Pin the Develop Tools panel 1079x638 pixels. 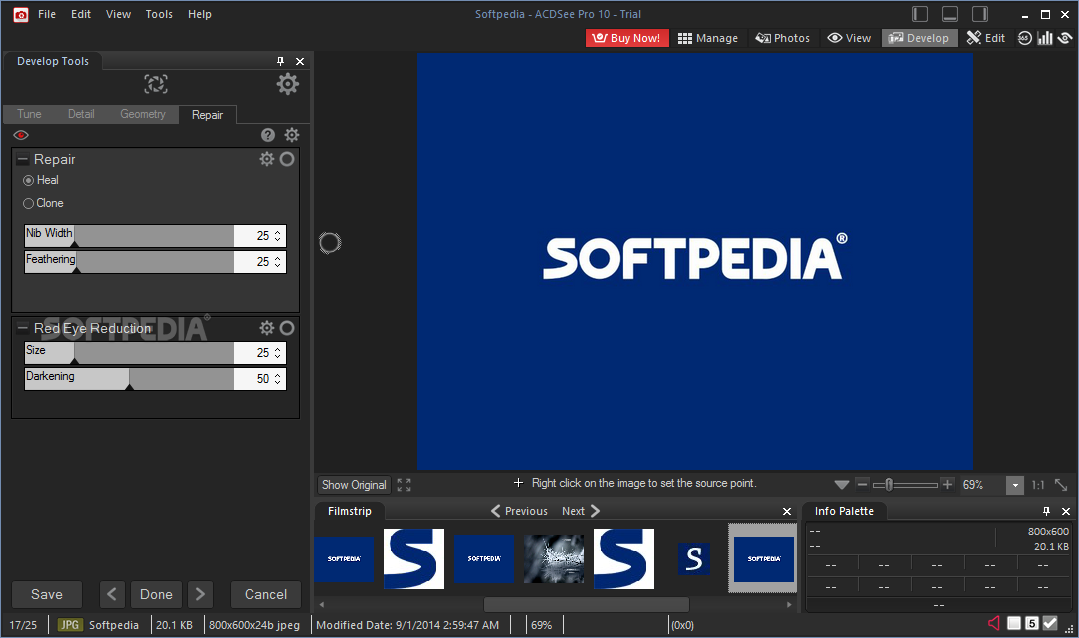[280, 61]
